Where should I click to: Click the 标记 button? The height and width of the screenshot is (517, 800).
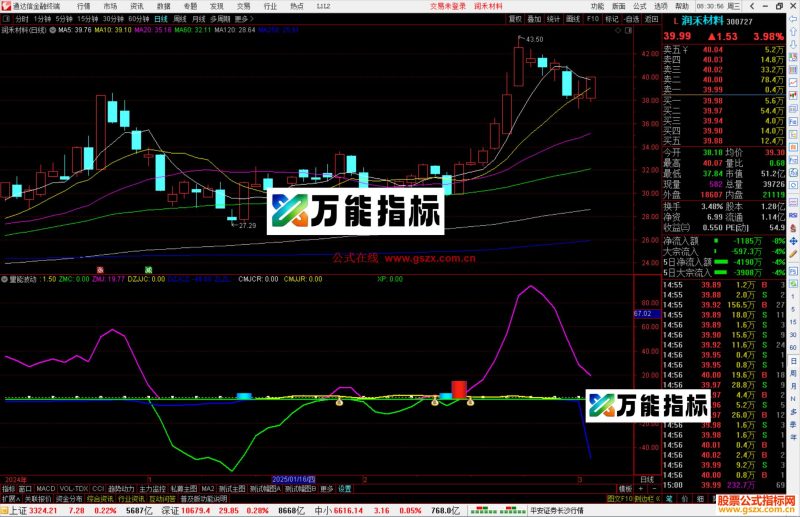(x=612, y=19)
